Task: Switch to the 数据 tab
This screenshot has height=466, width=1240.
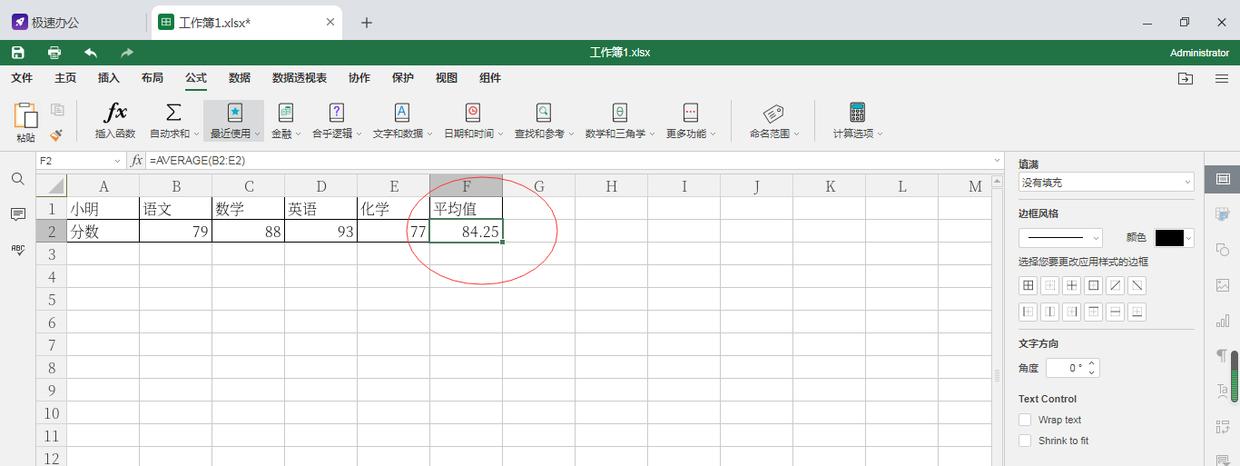Action: [239, 78]
